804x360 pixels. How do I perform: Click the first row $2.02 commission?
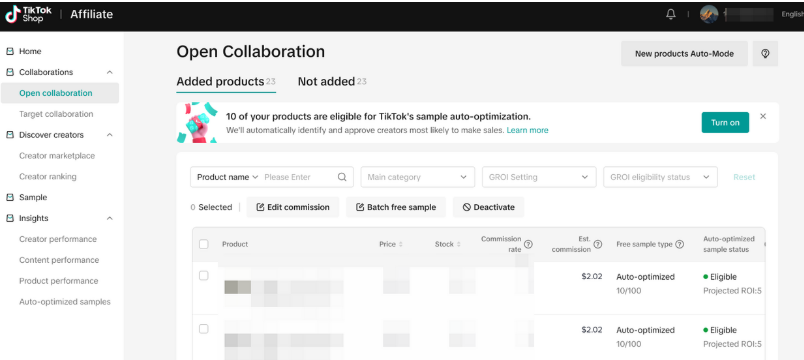(x=592, y=276)
